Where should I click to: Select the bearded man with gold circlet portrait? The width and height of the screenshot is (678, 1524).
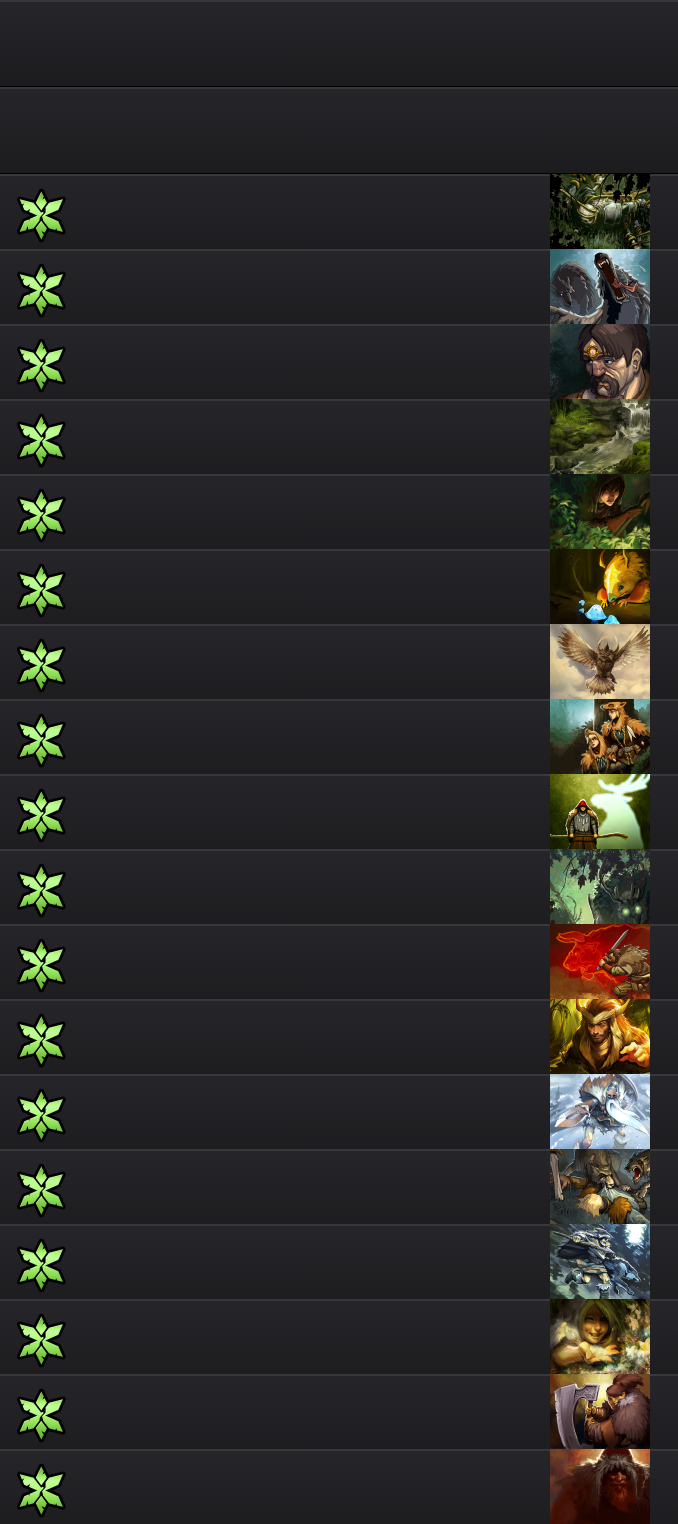click(600, 362)
